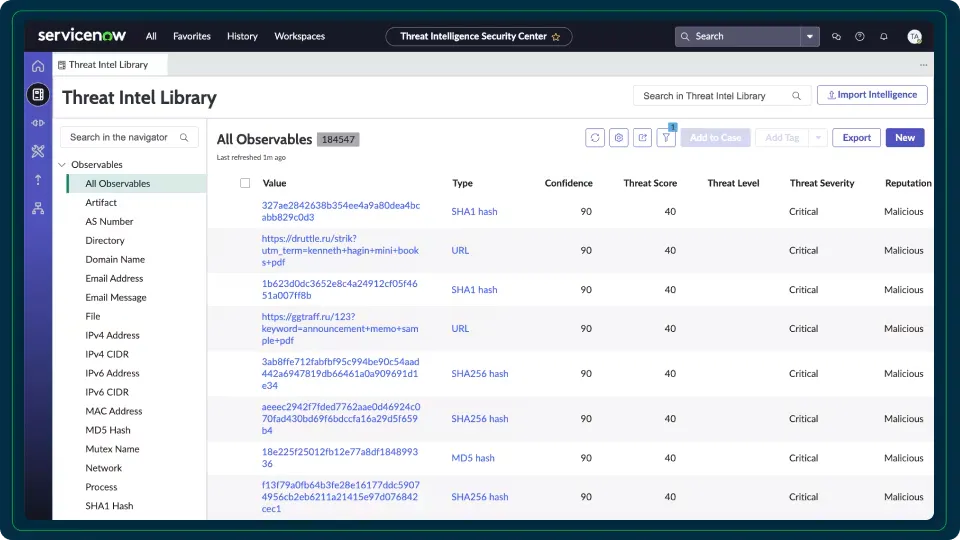The width and height of the screenshot is (960, 540).
Task: Focus the global Search field
Action: pyautogui.click(x=738, y=37)
